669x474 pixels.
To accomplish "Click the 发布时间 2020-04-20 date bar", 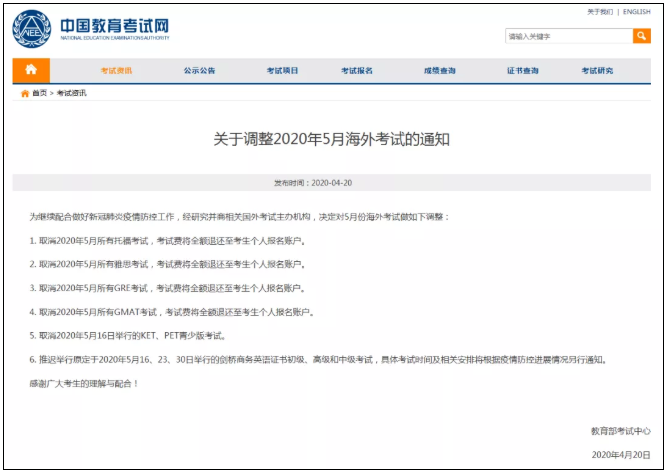I will coord(331,184).
